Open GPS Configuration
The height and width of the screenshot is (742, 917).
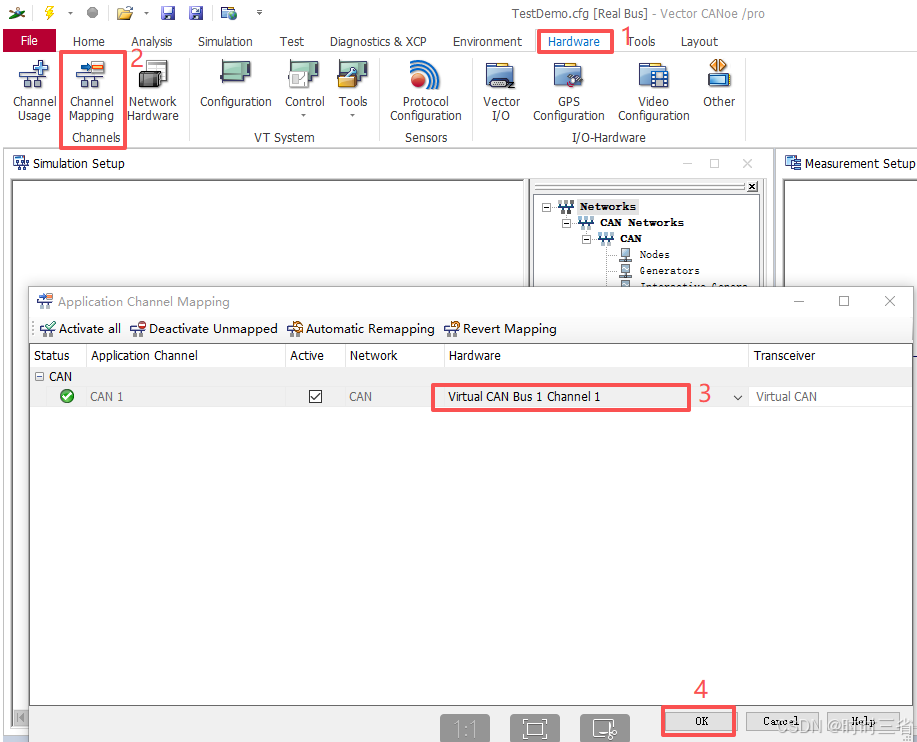568,91
